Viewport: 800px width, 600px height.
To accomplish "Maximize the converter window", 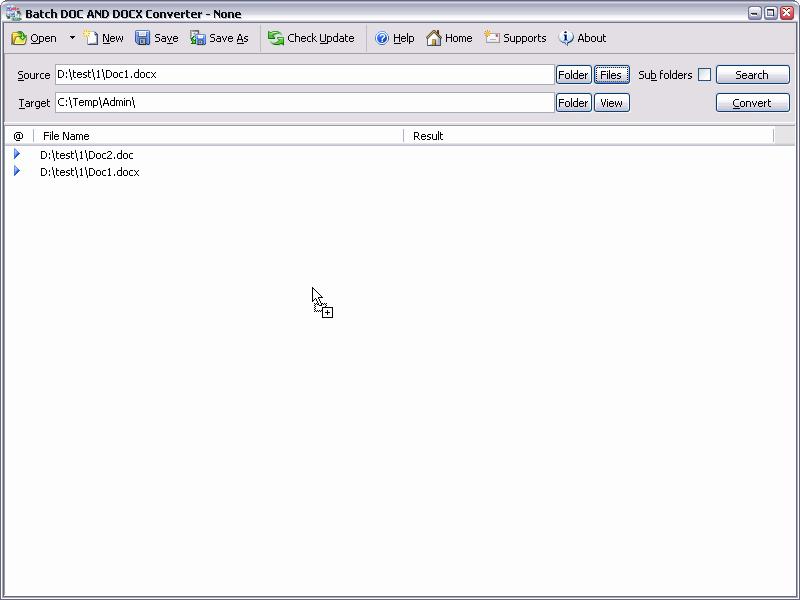I will point(771,13).
